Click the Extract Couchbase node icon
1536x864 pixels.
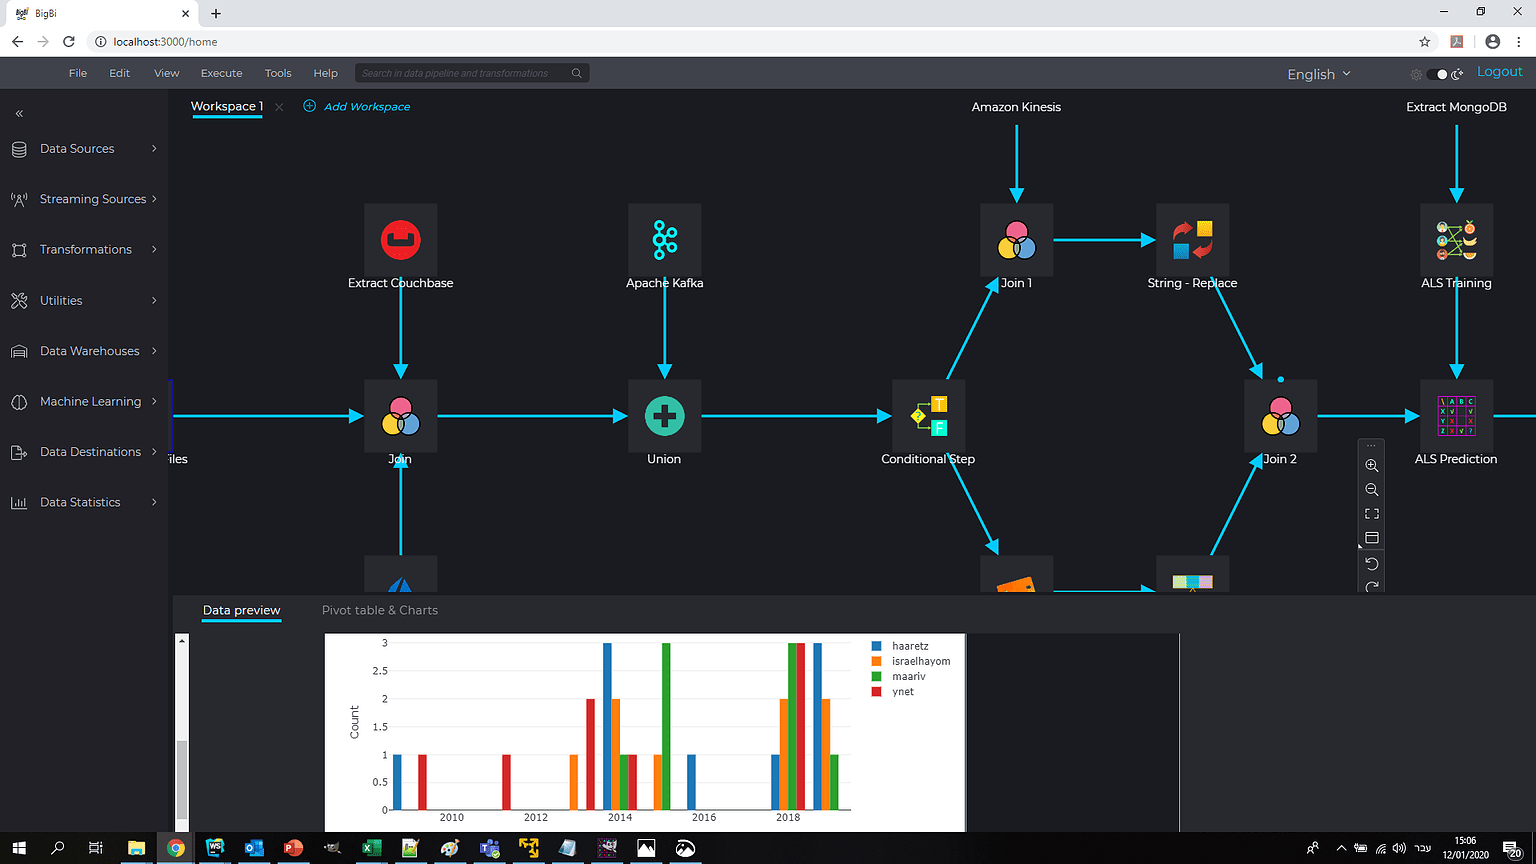(400, 240)
